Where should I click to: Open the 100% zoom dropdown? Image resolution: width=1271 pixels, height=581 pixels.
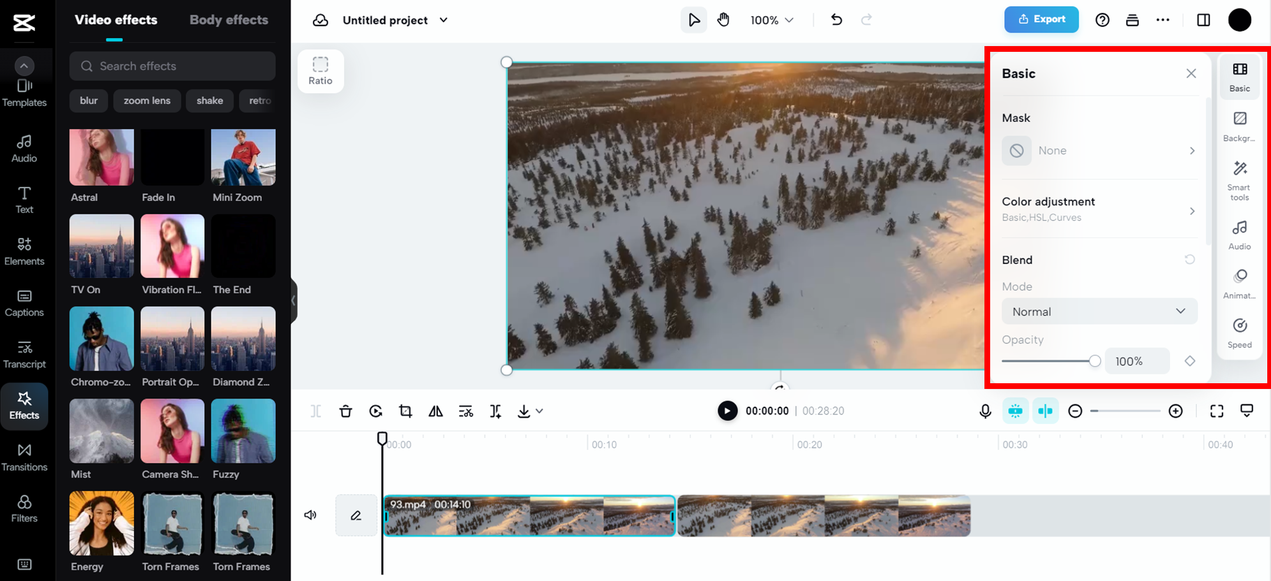pos(772,20)
